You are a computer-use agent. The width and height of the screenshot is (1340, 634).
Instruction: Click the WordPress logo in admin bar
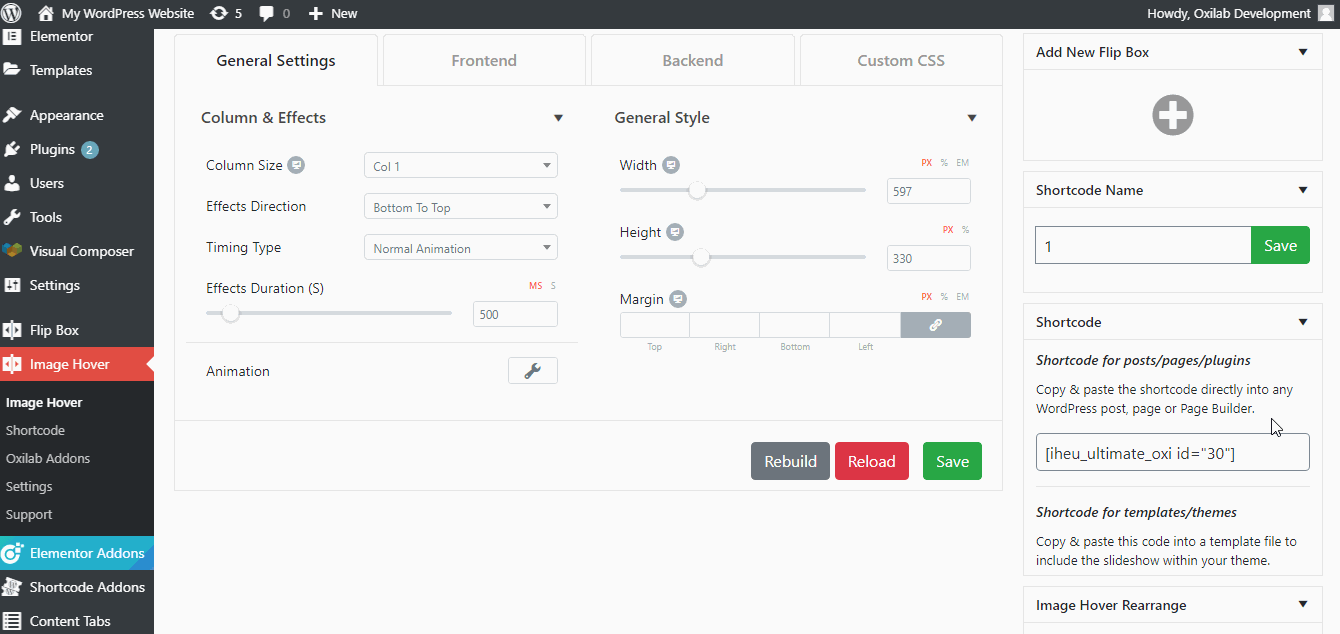tap(12, 13)
